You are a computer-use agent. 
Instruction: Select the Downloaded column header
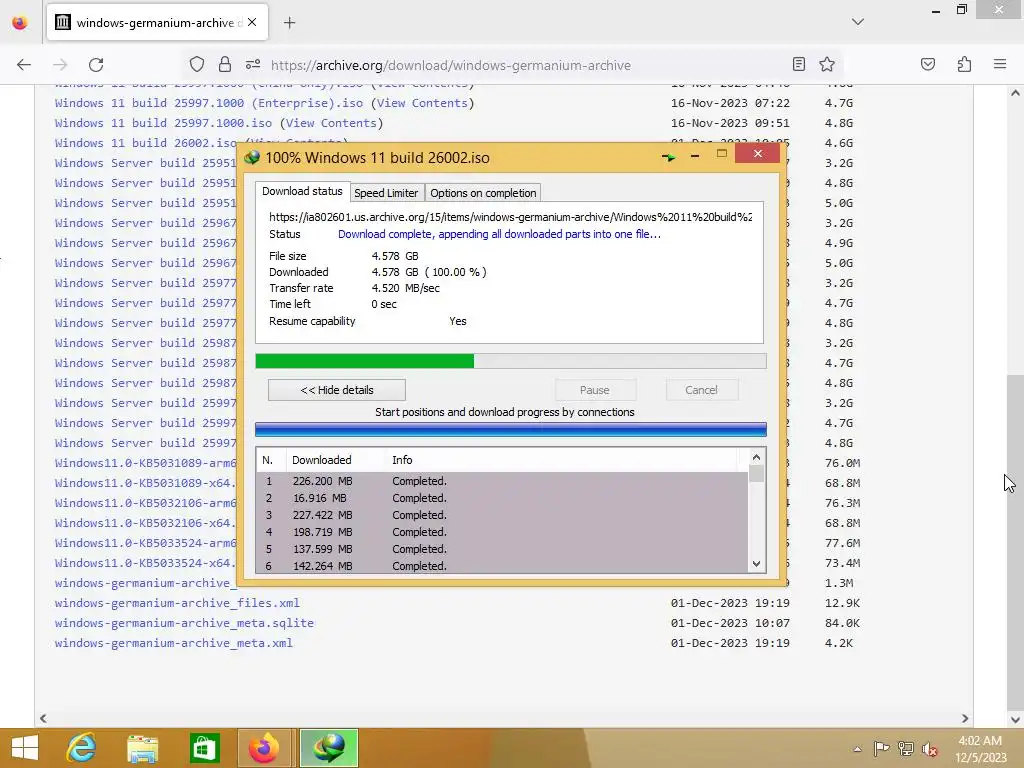pyautogui.click(x=334, y=460)
